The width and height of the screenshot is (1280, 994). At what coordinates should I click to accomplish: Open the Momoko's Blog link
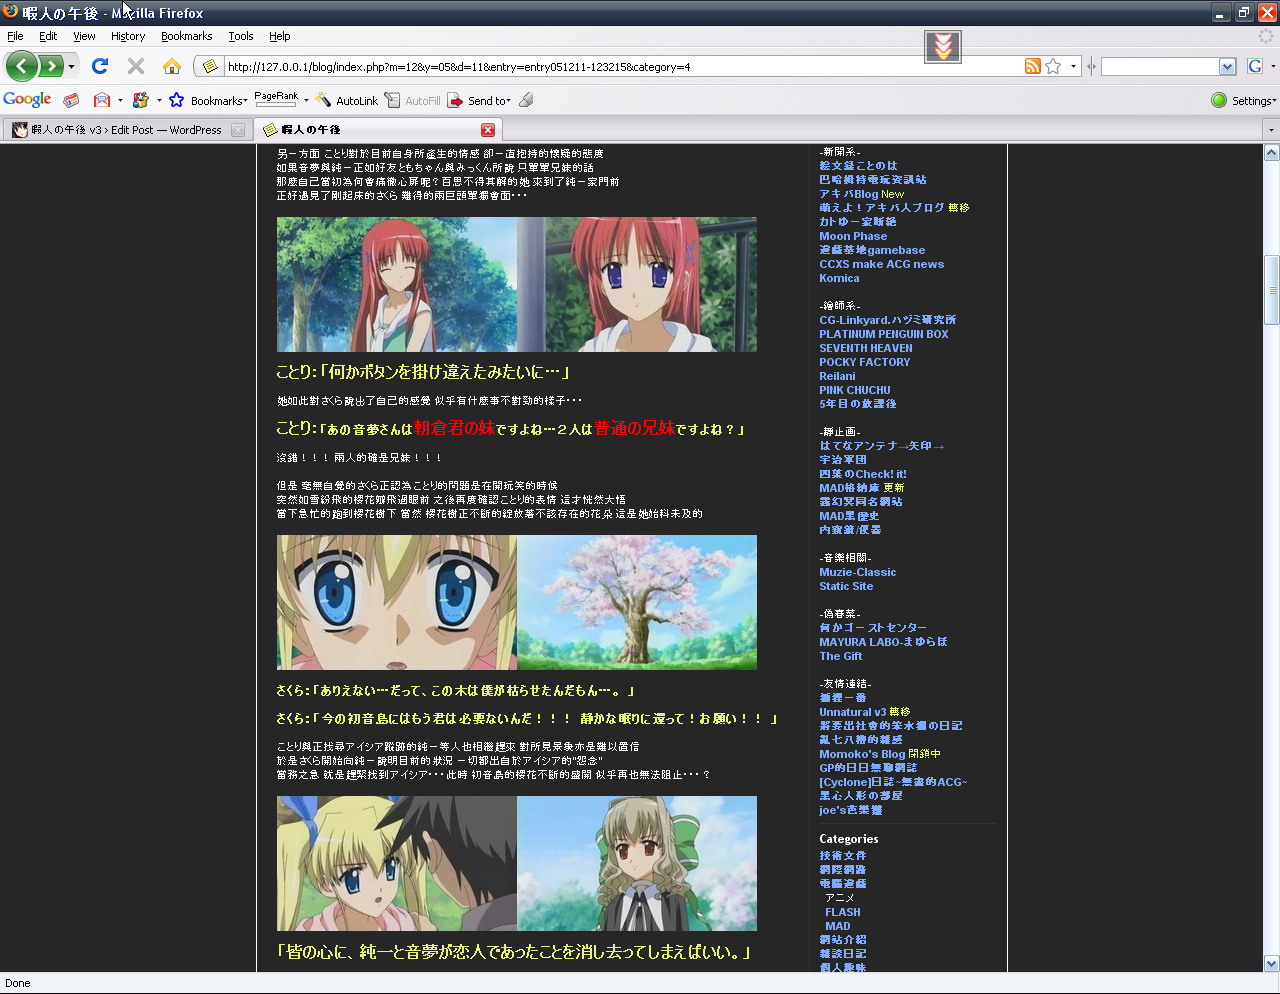pyautogui.click(x=862, y=754)
